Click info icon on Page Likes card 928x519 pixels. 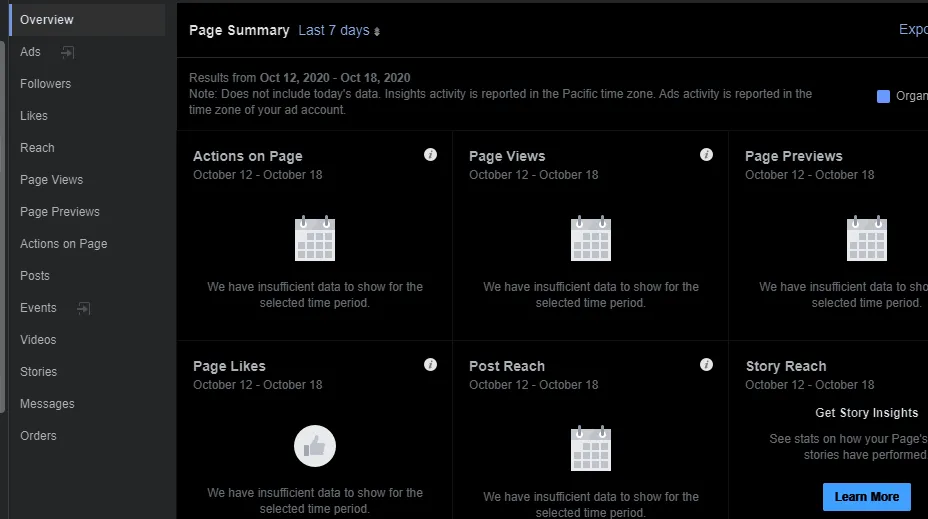coord(430,365)
